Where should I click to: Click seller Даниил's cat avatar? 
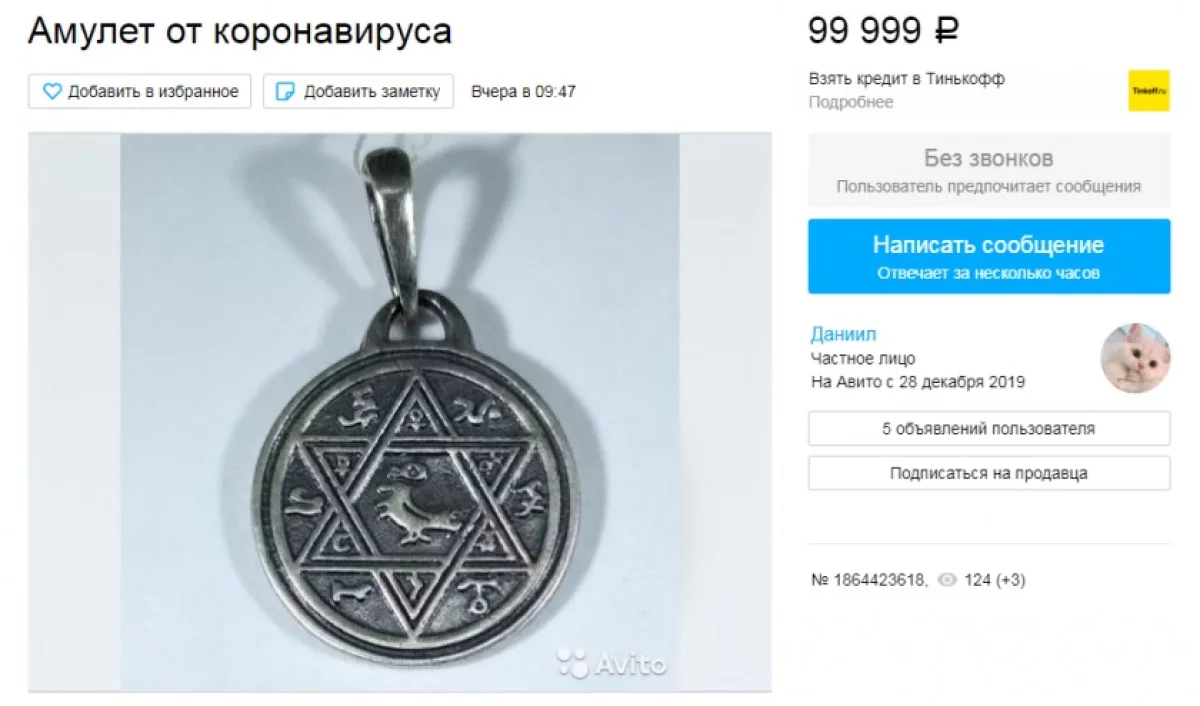pyautogui.click(x=1136, y=358)
